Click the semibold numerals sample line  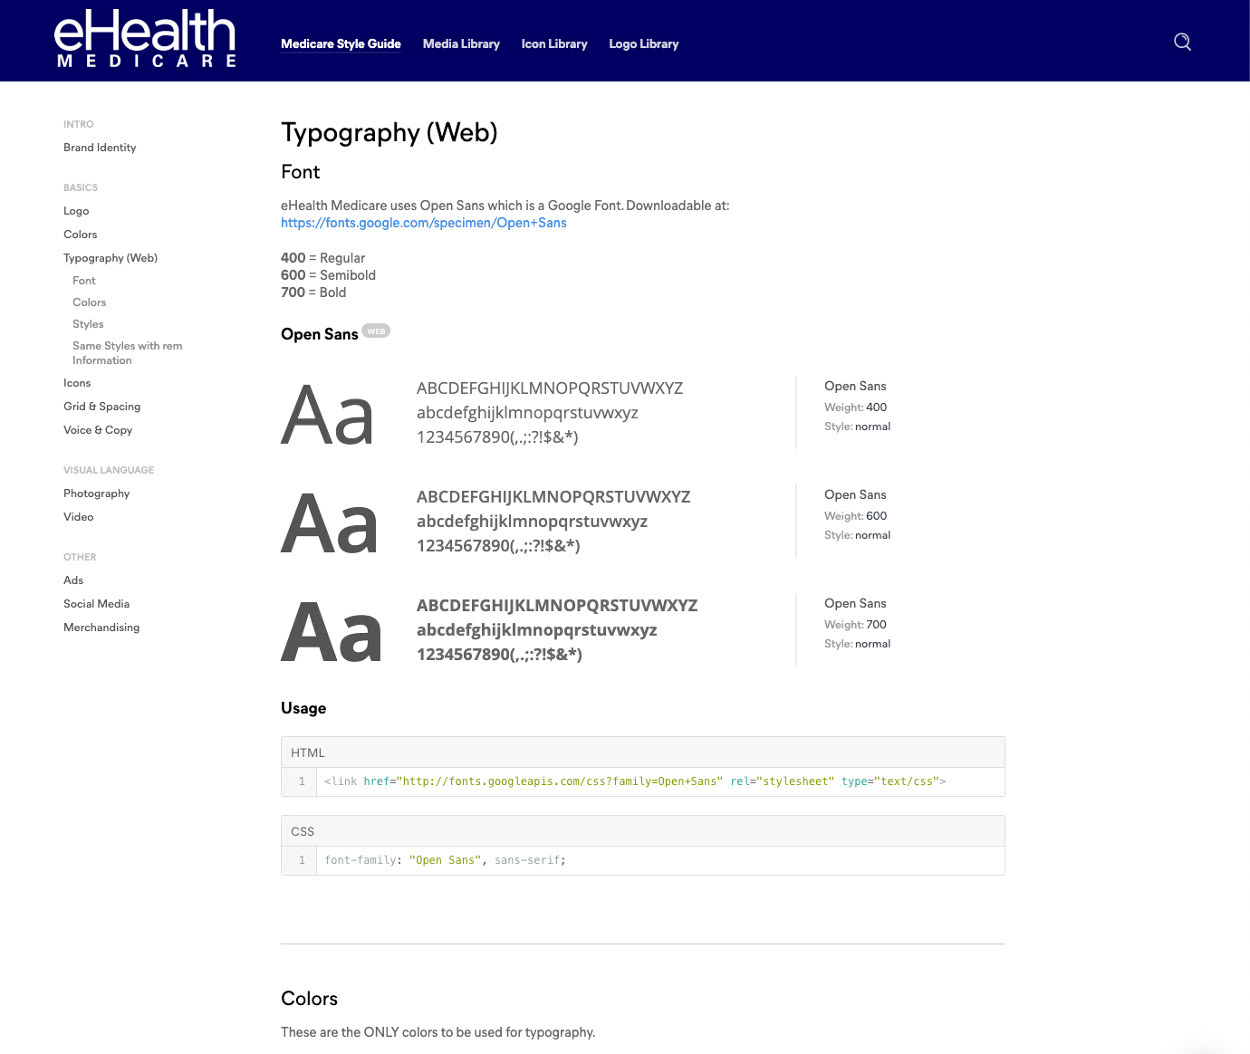point(498,546)
